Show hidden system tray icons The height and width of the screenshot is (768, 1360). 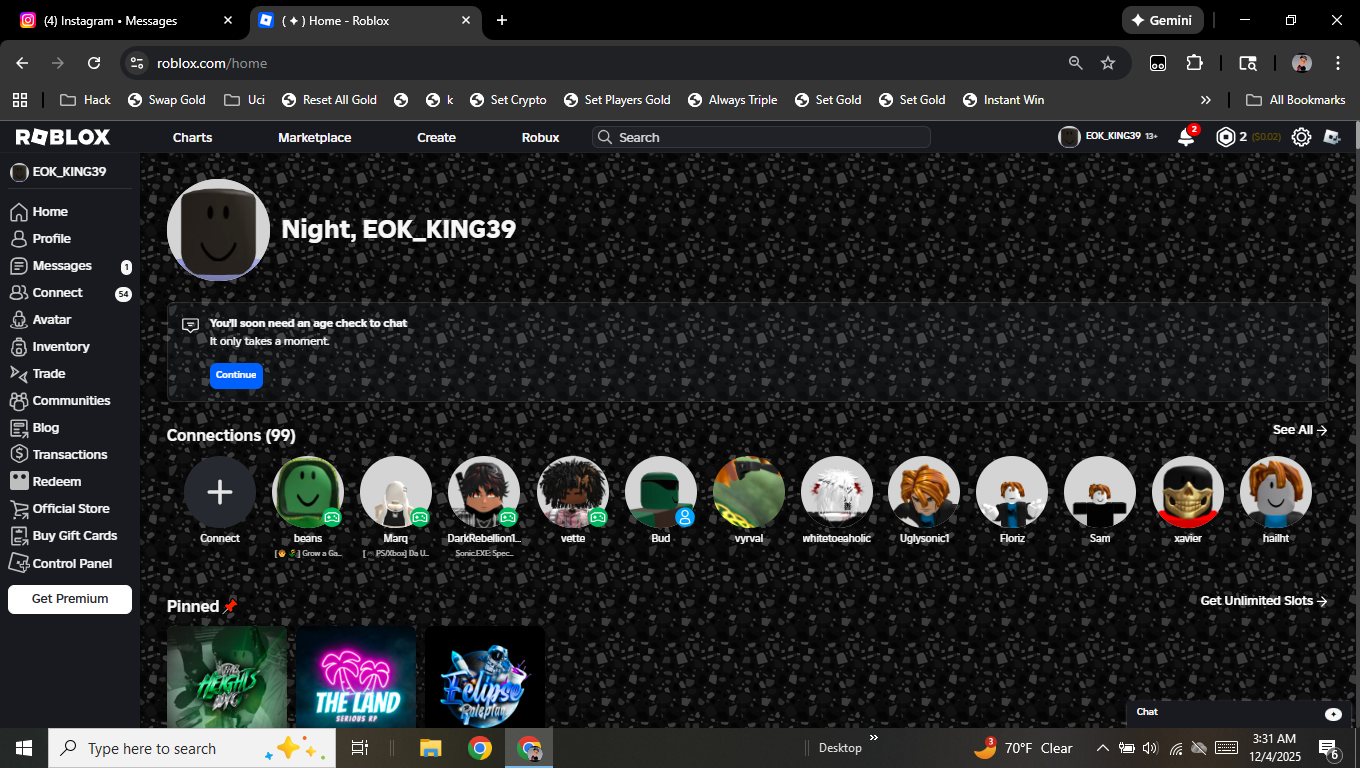[x=1103, y=748]
